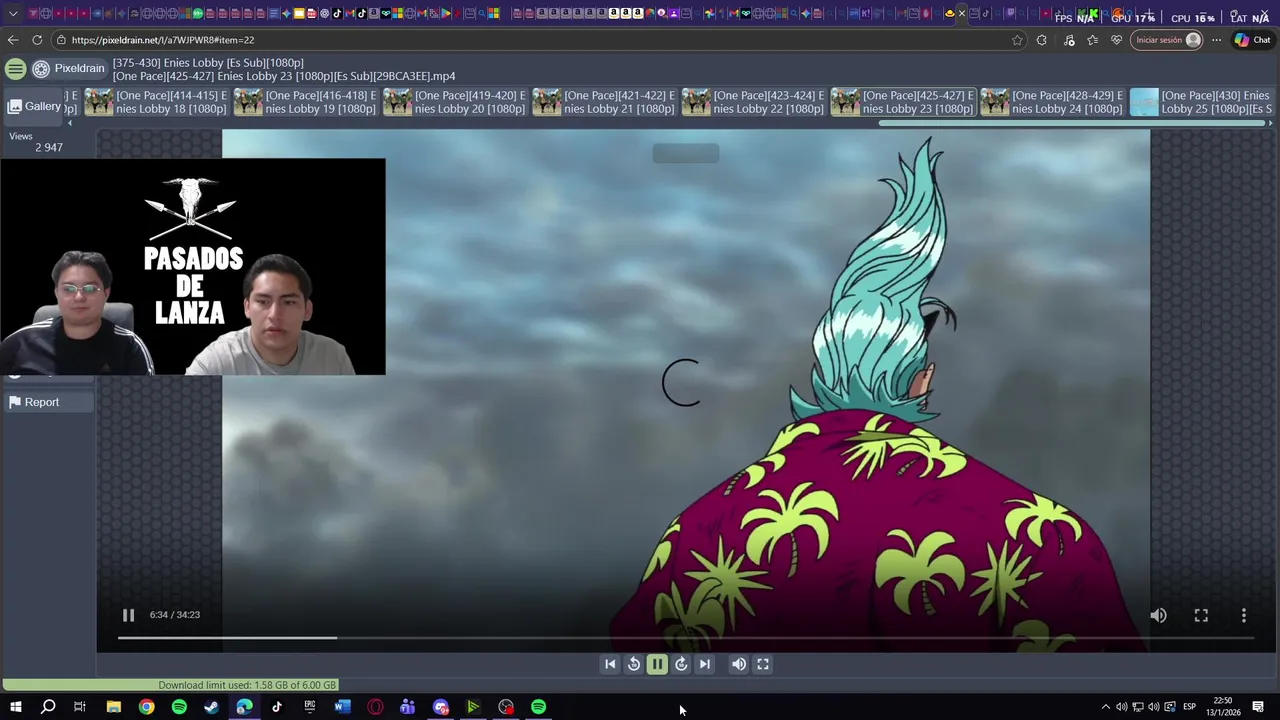The height and width of the screenshot is (720, 1280).
Task: Open Microsoft Teams from the taskbar
Action: point(408,707)
